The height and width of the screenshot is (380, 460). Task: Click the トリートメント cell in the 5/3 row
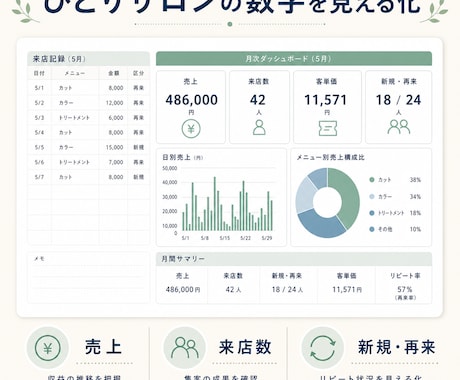click(74, 118)
